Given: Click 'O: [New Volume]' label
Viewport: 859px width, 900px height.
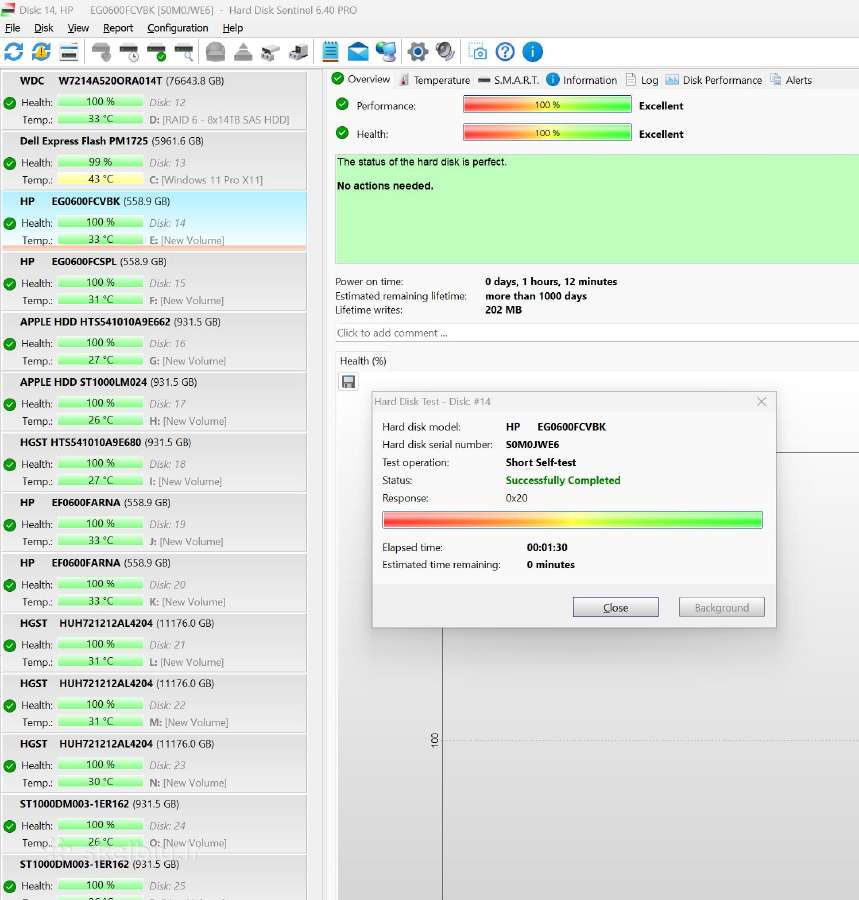Looking at the screenshot, I should [188, 843].
